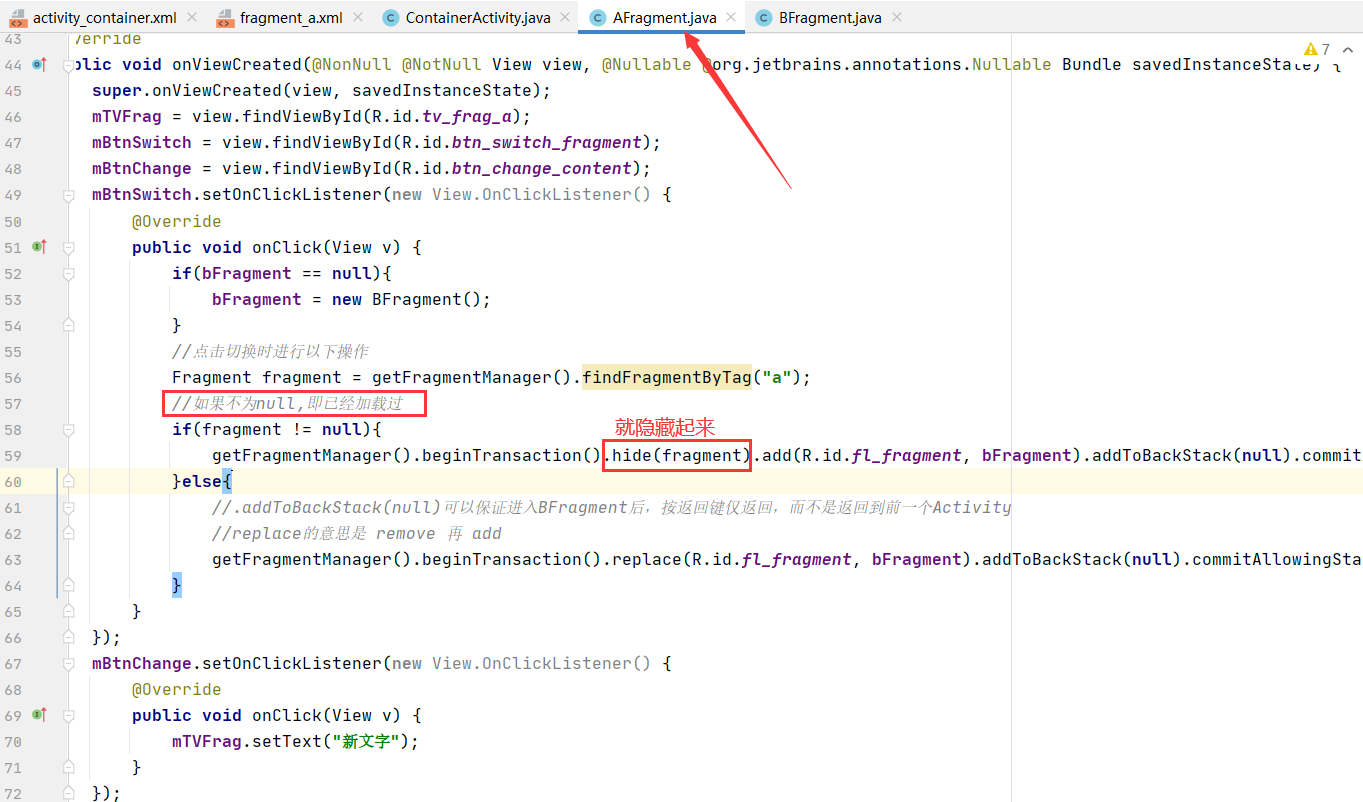The height and width of the screenshot is (802, 1363).
Task: Toggle the else fold marker on line 60
Action: pyautogui.click(x=68, y=480)
